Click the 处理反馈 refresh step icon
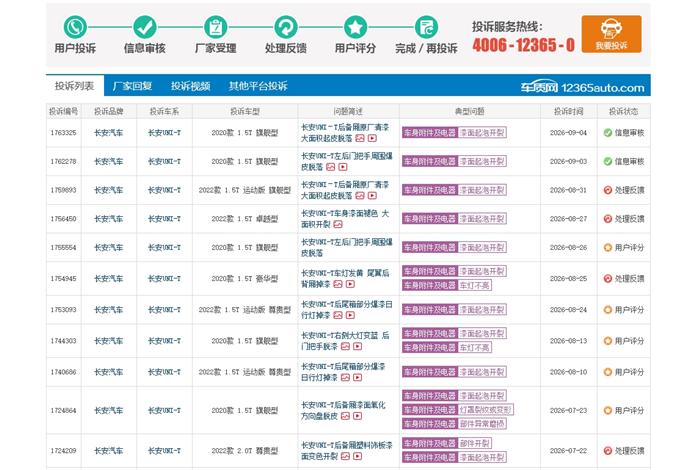Viewport: 700px width, 470px height. [x=285, y=27]
